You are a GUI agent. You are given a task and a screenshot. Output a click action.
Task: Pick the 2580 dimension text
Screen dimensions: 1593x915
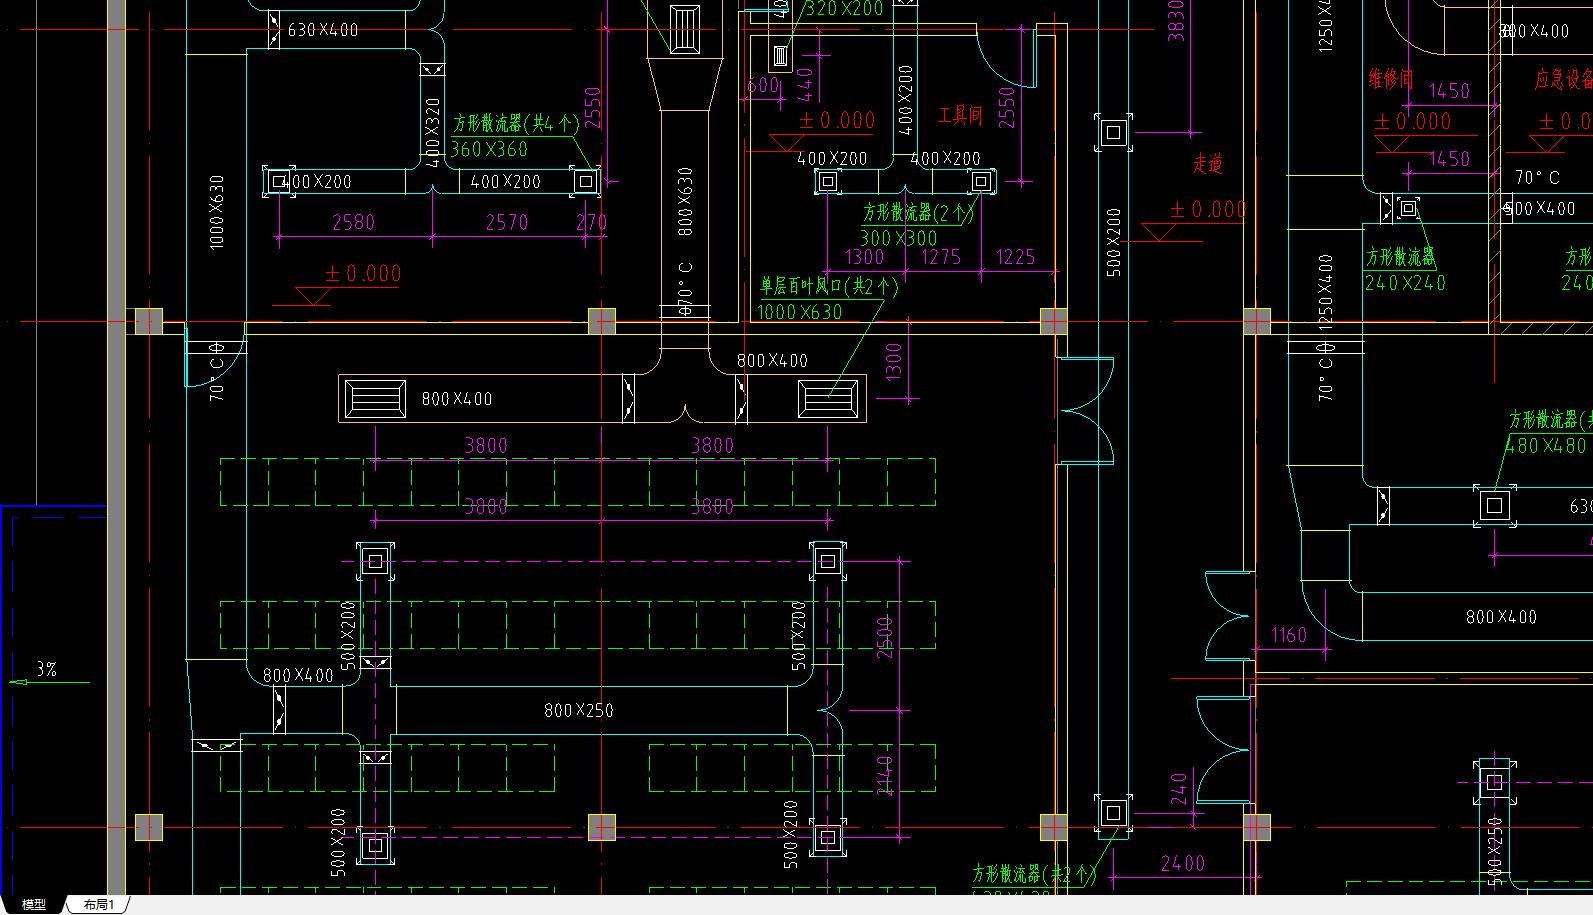coord(353,222)
